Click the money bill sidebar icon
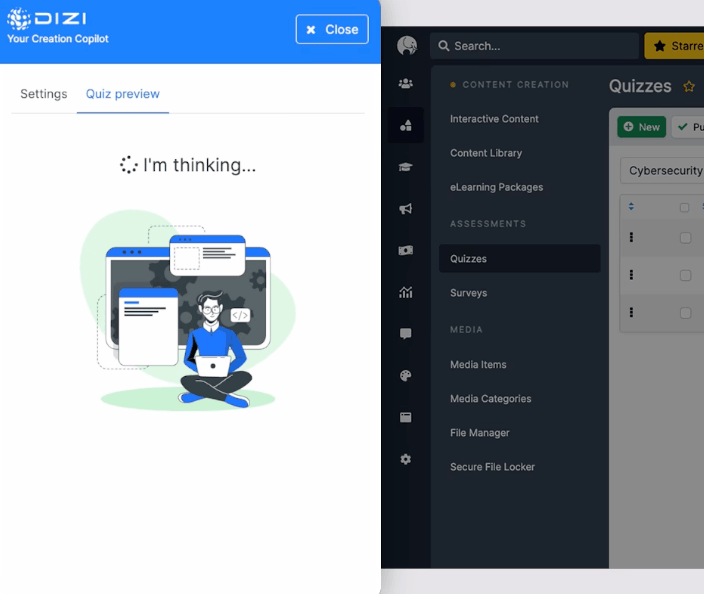 pyautogui.click(x=405, y=250)
